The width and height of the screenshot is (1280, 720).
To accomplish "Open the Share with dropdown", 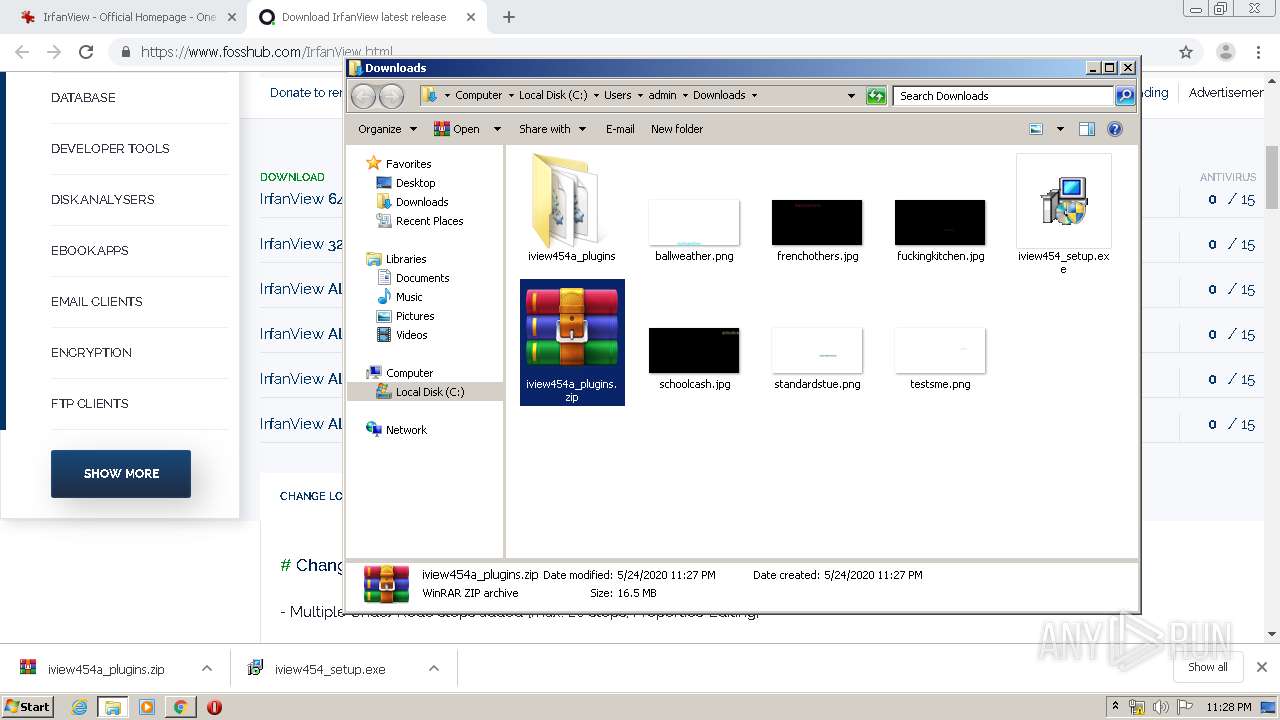I will click(x=551, y=129).
